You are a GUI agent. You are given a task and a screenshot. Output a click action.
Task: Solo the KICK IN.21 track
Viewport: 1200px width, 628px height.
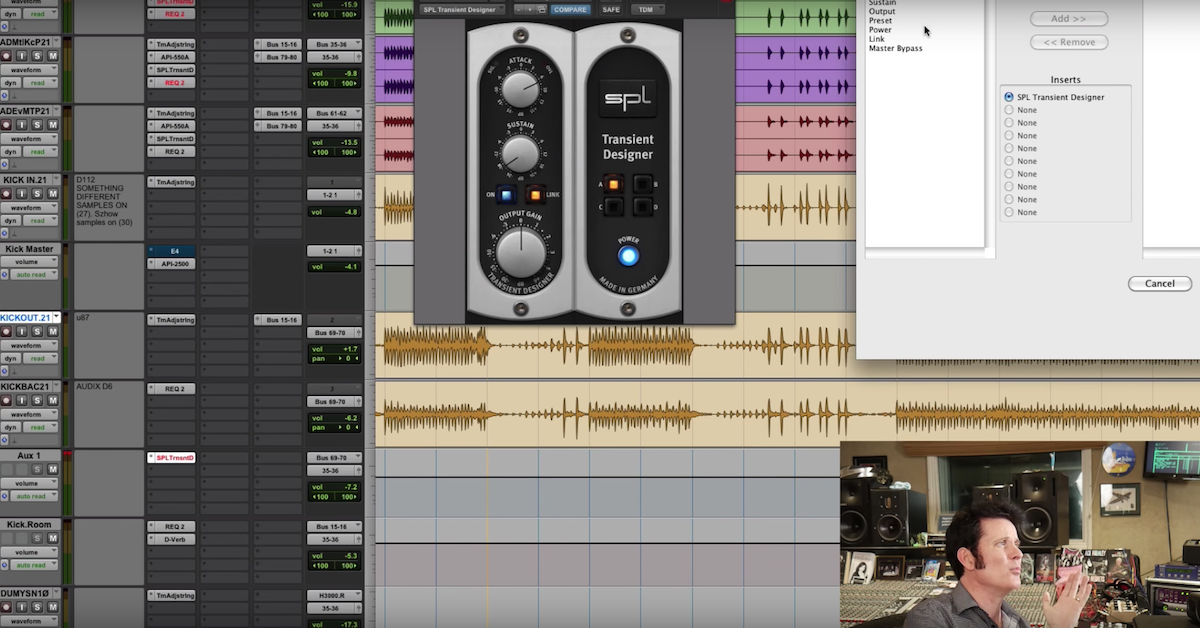point(37,194)
